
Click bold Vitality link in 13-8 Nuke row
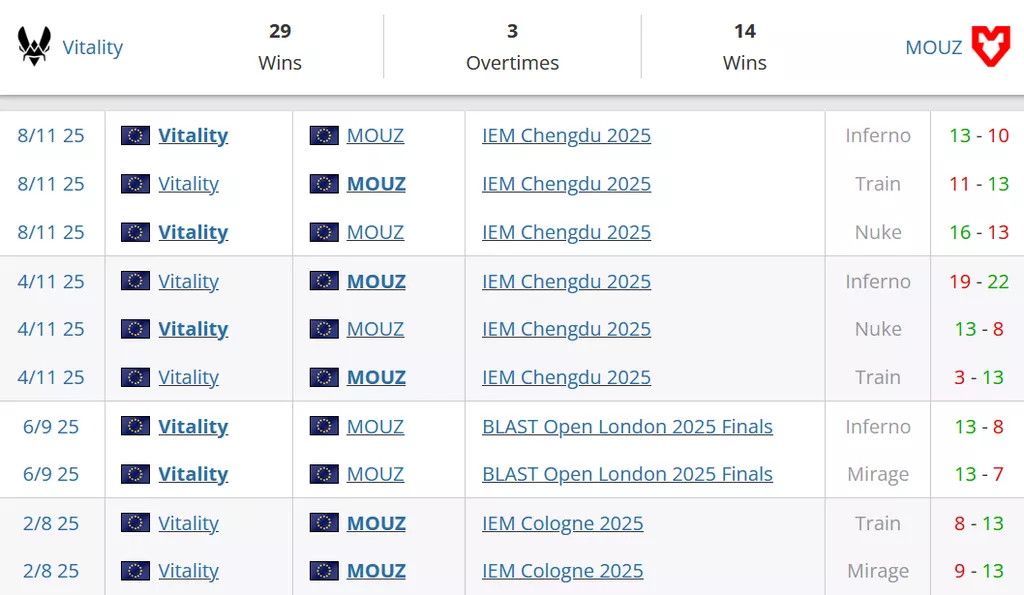tap(193, 329)
